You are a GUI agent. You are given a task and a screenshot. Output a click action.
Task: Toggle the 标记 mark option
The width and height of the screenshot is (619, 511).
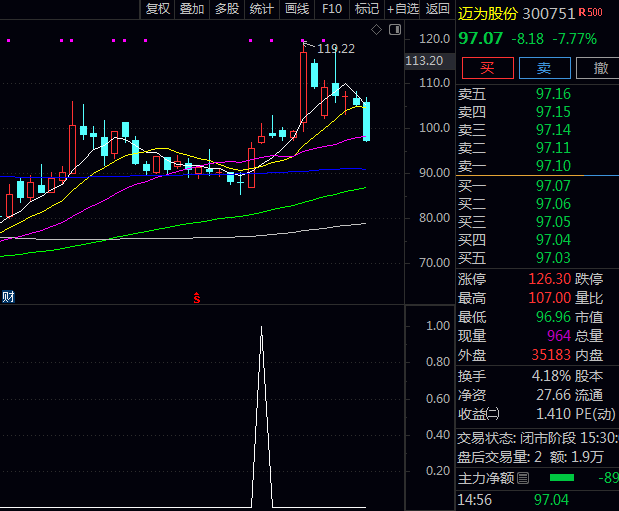coord(367,9)
